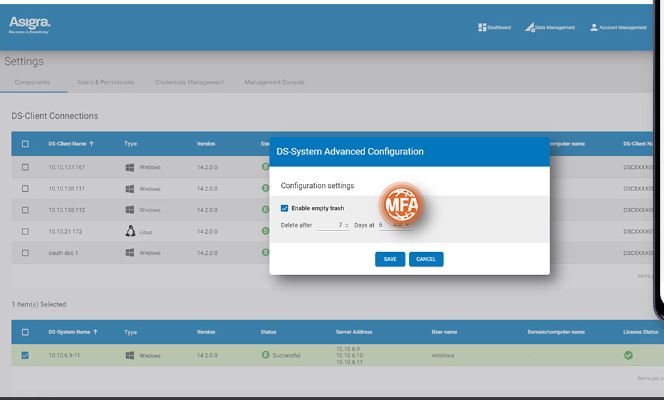
Task: Select the checkbox for 10.10.137.167
Action: tap(25, 167)
